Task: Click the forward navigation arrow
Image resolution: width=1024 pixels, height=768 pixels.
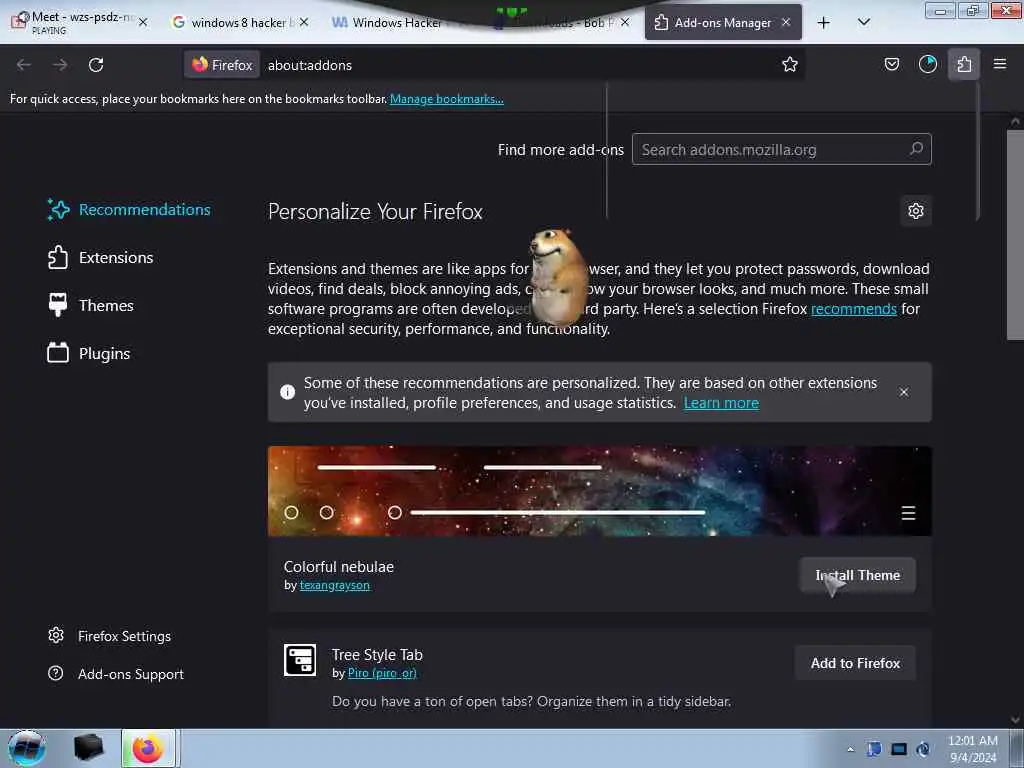Action: (x=59, y=65)
